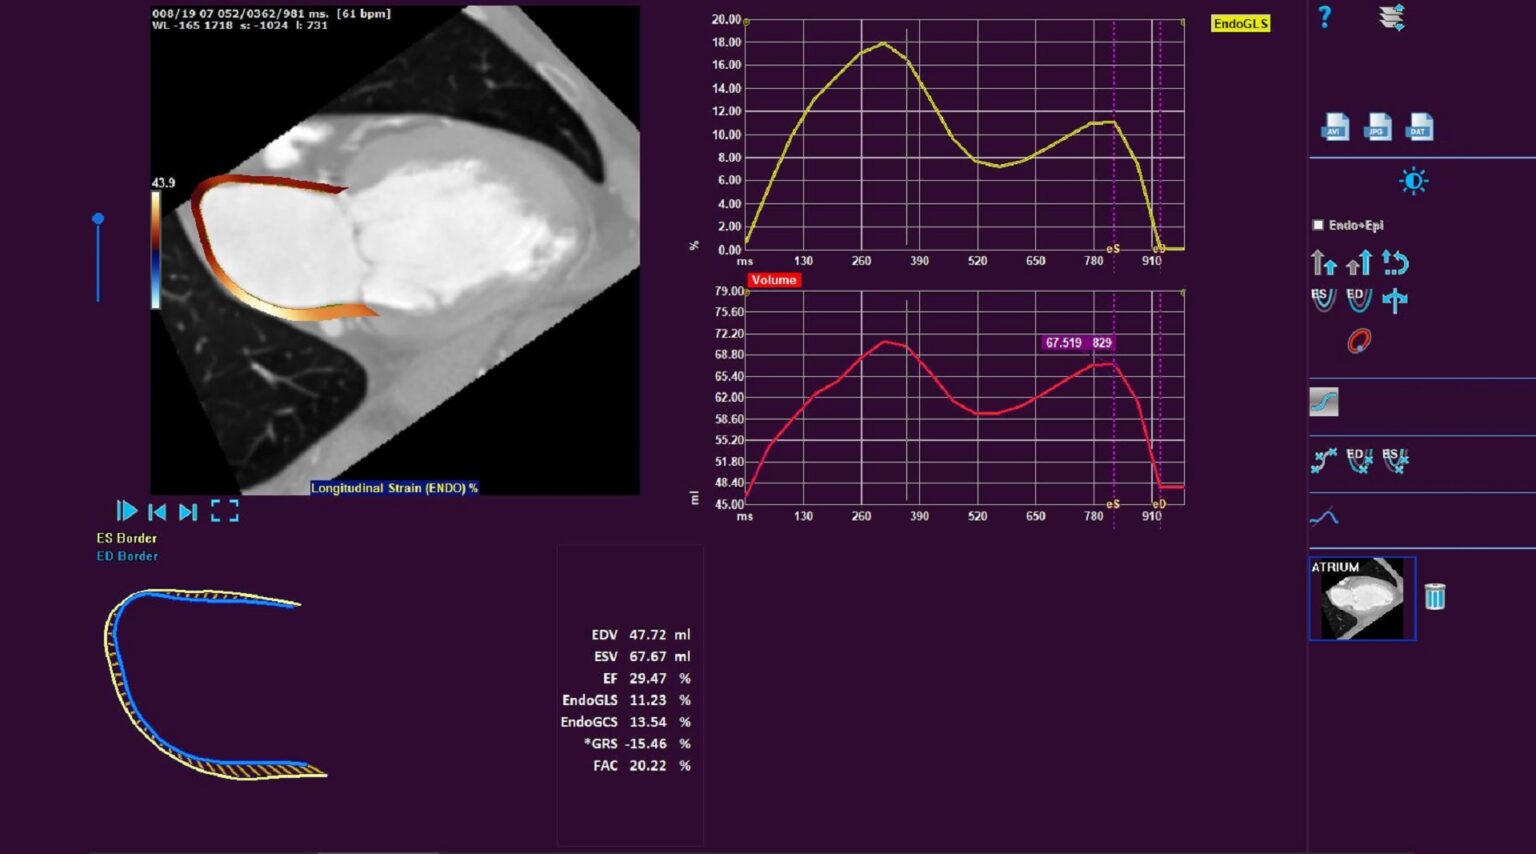Enable the Endo+Epi checkbox
The height and width of the screenshot is (854, 1536).
click(x=1318, y=225)
